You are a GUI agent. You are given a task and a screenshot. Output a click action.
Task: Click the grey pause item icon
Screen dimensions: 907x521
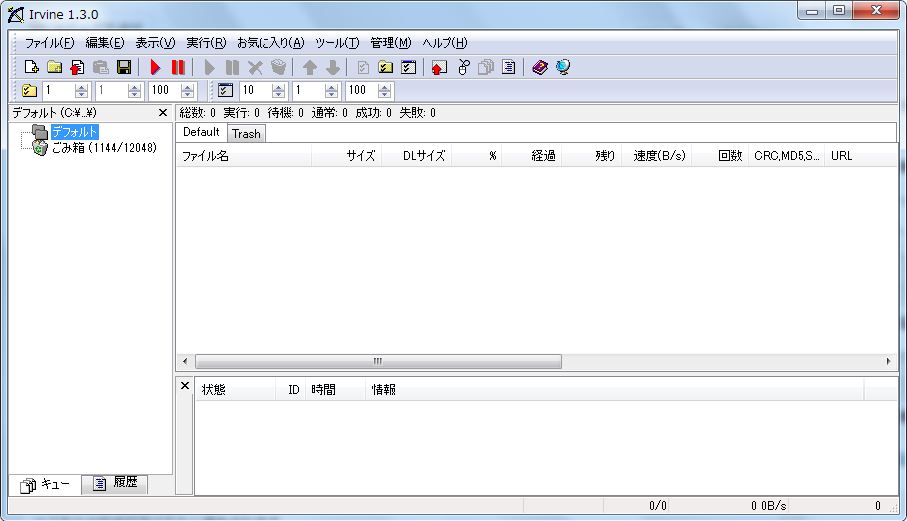[x=233, y=67]
